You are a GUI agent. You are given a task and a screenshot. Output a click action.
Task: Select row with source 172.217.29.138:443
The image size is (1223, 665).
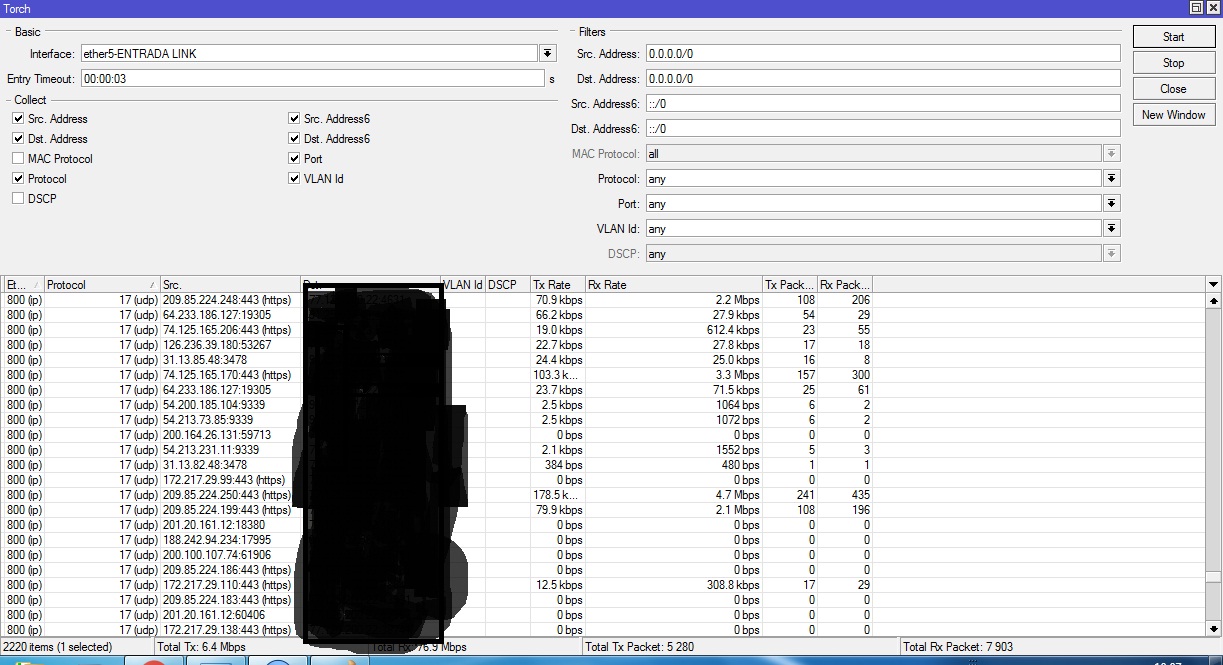(x=604, y=630)
